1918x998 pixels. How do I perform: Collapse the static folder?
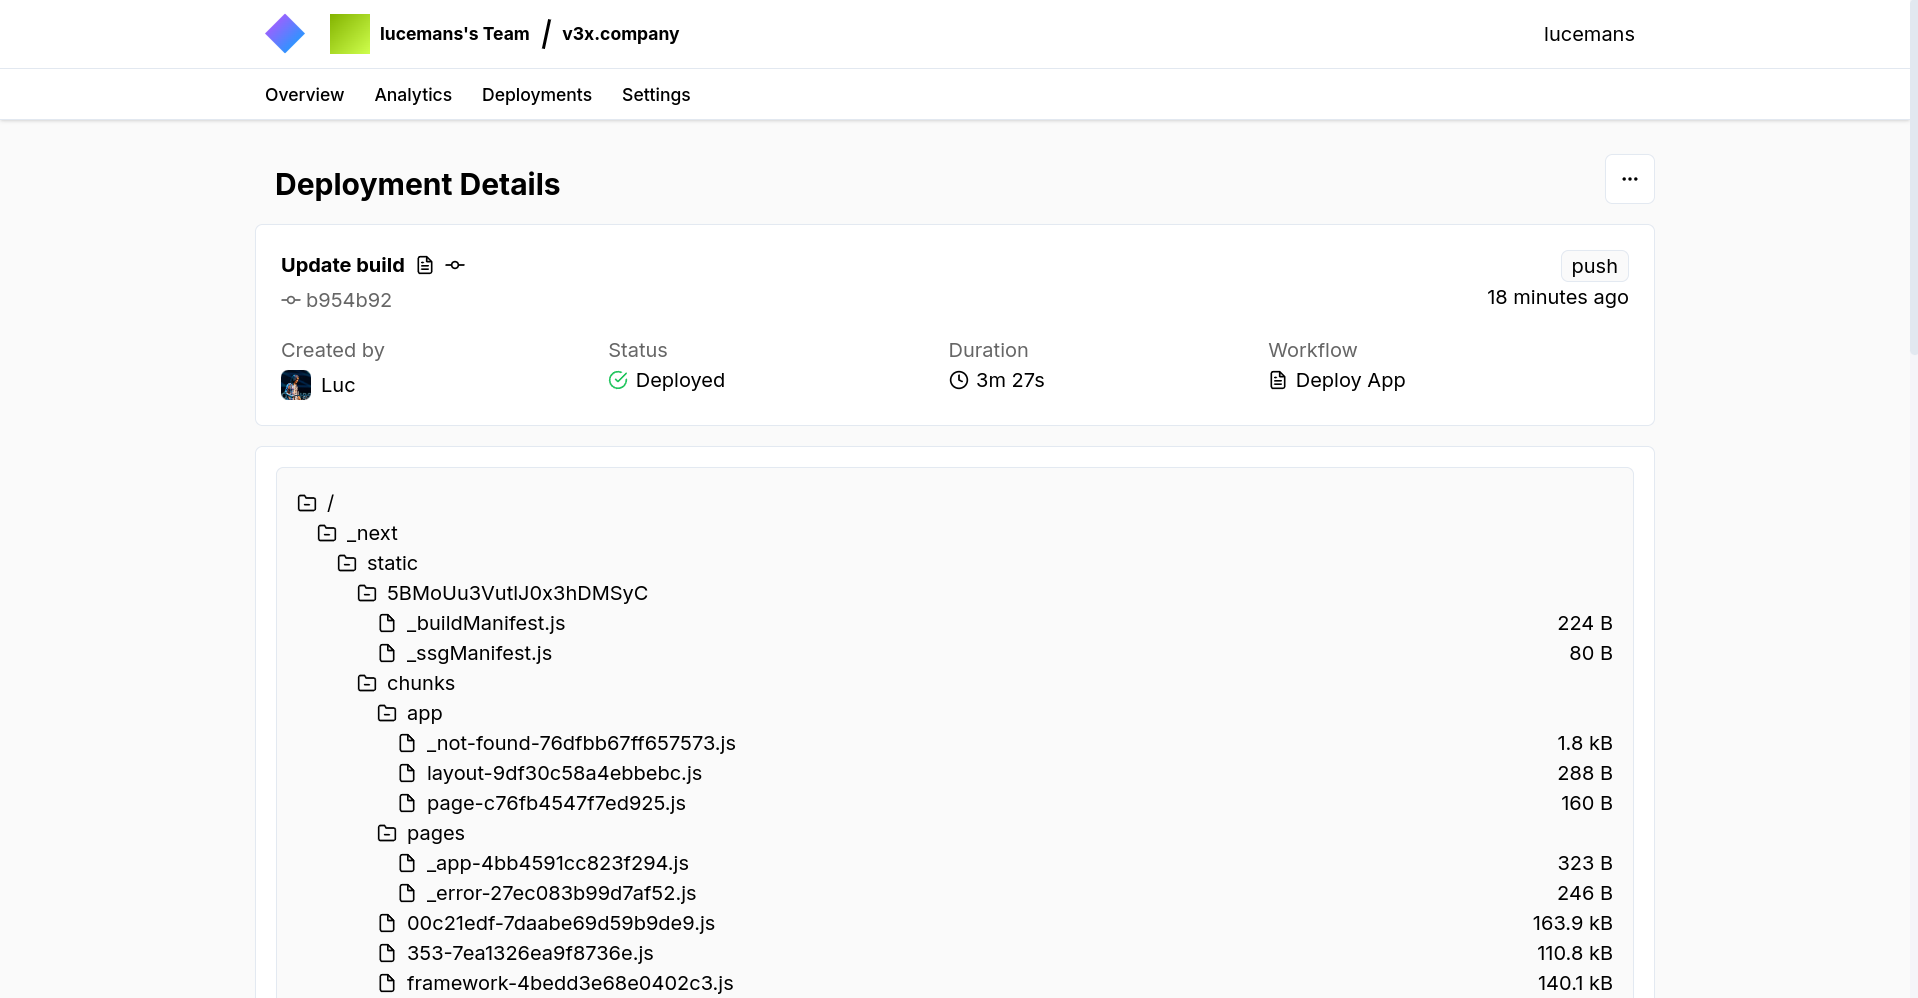tap(347, 563)
